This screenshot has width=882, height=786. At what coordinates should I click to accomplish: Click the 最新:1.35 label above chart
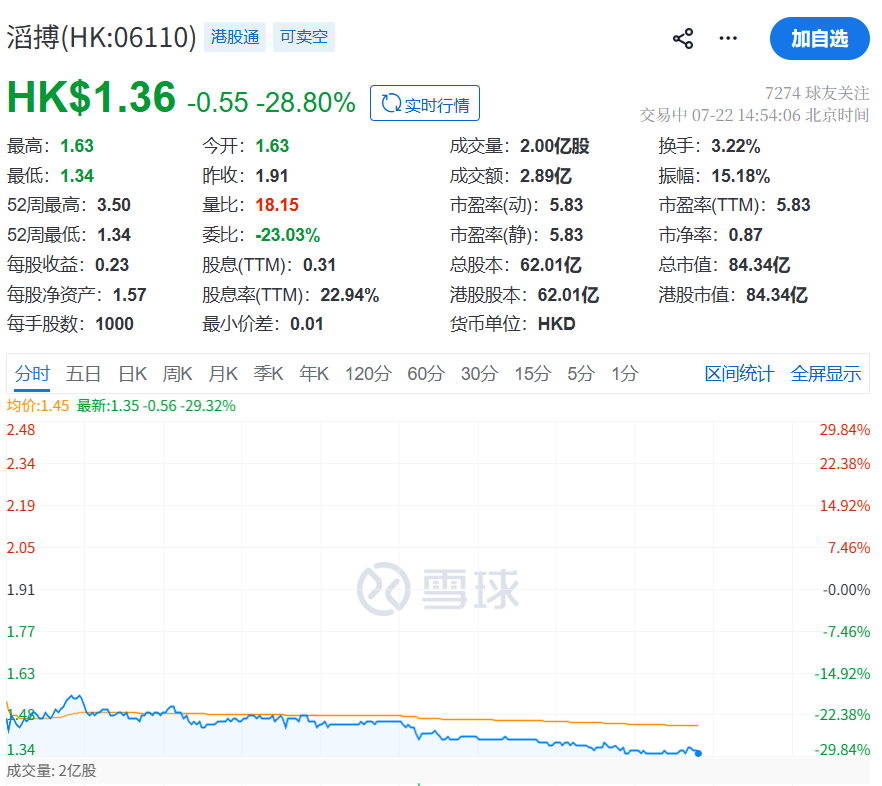(x=156, y=406)
